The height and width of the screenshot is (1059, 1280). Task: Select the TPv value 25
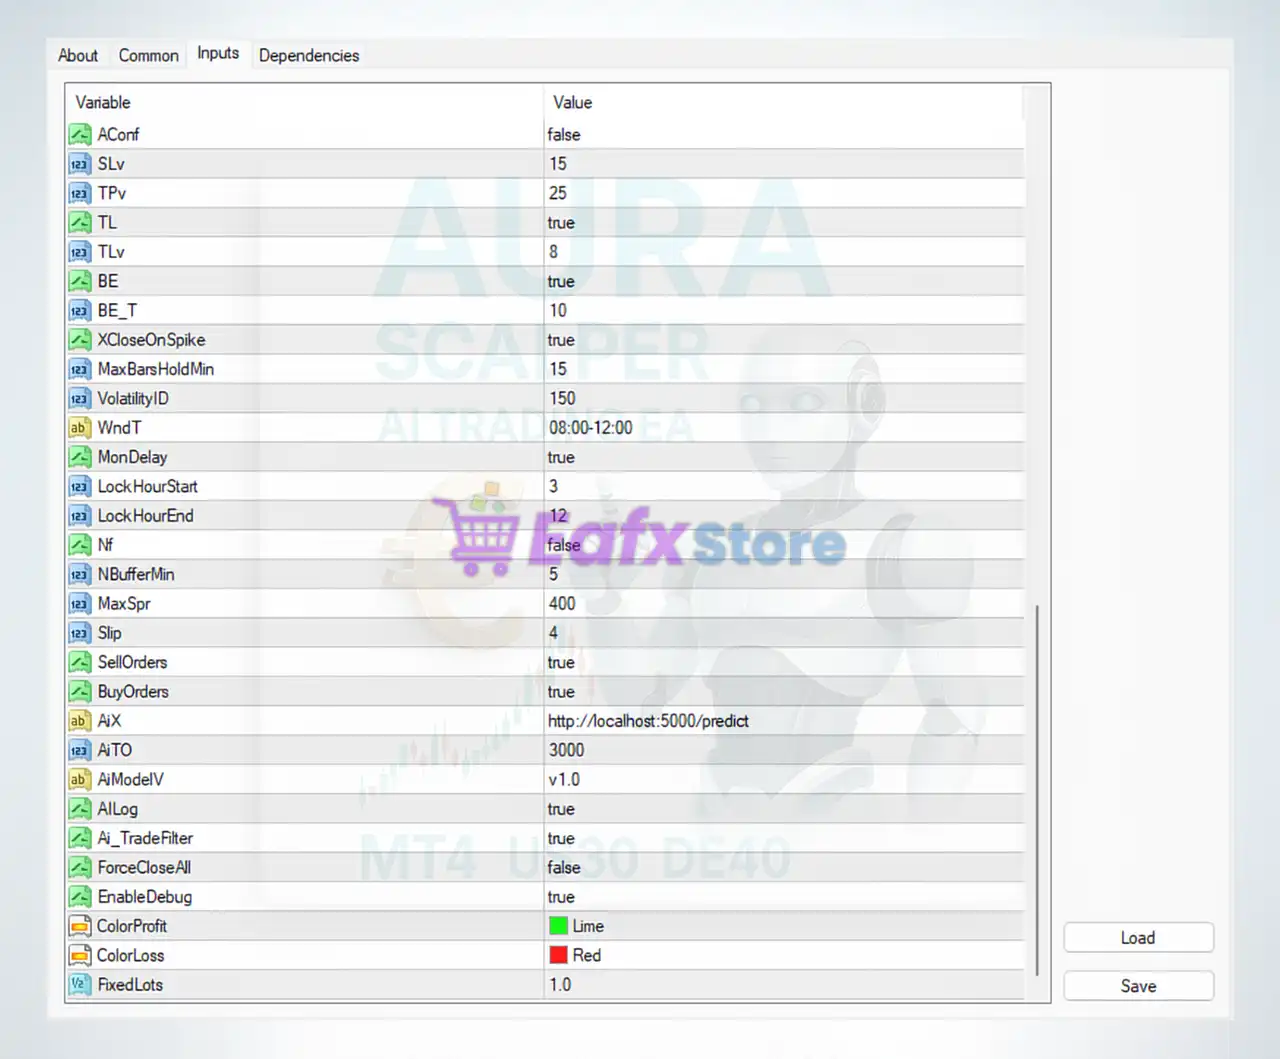(558, 193)
